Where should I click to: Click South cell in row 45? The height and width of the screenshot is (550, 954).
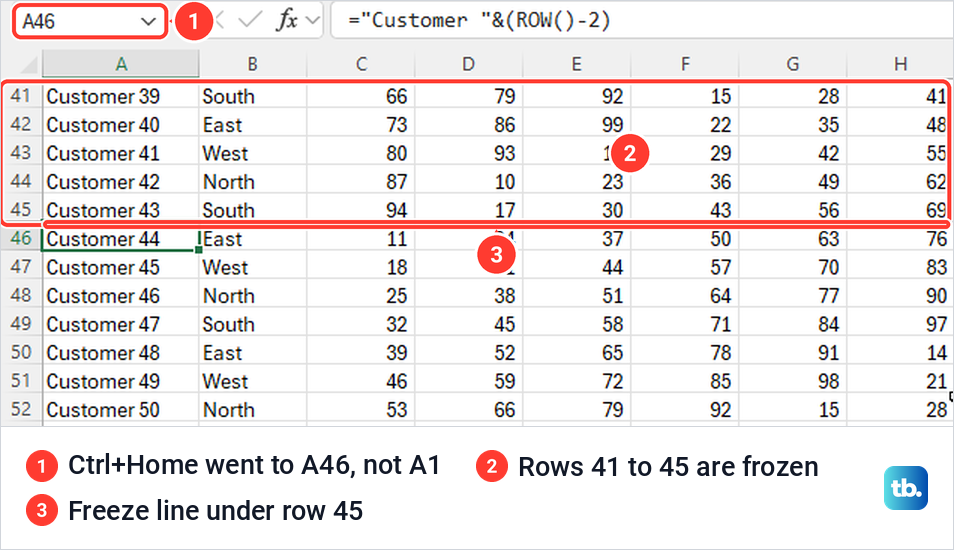[x=252, y=210]
